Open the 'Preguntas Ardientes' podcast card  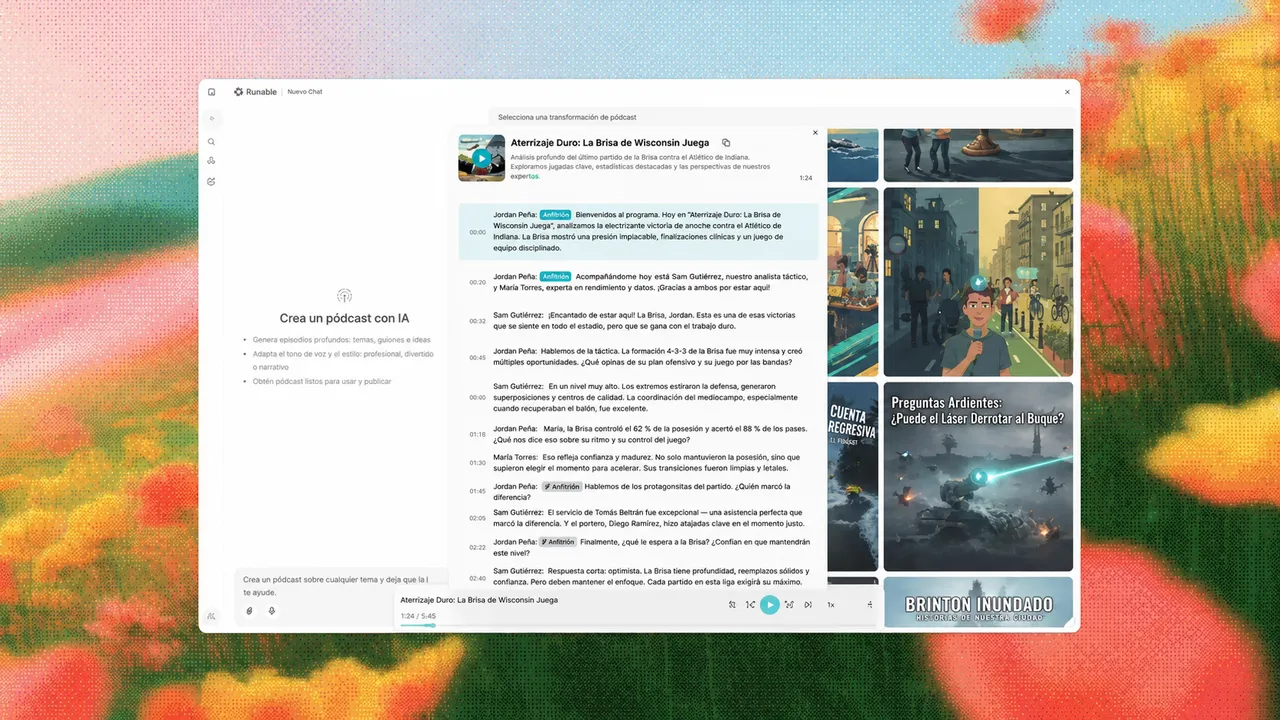click(x=978, y=476)
